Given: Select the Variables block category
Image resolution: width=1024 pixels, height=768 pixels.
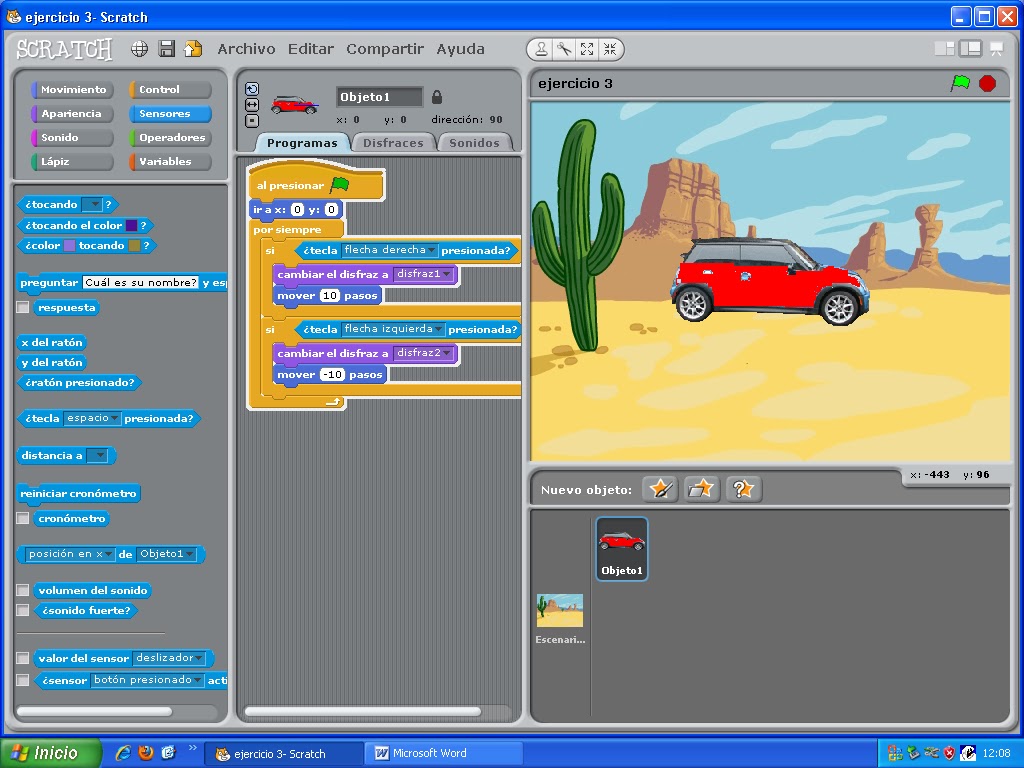Looking at the screenshot, I should click(x=170, y=161).
